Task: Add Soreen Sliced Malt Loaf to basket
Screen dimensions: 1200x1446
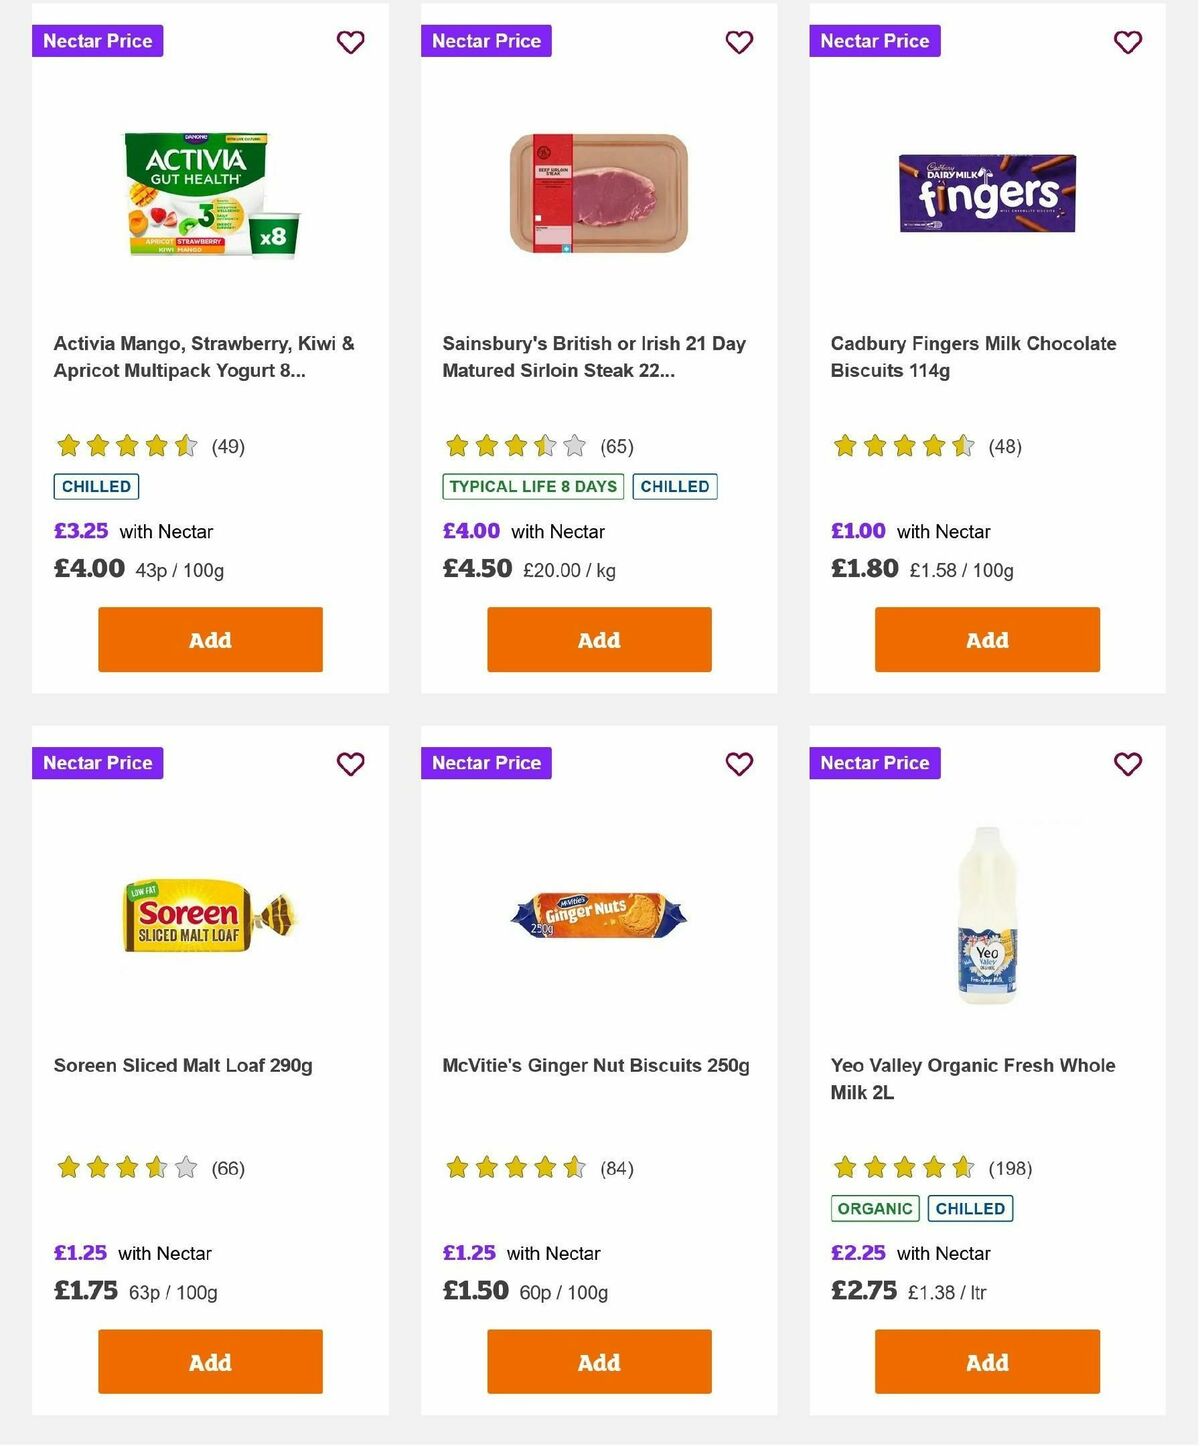Action: coord(209,1361)
